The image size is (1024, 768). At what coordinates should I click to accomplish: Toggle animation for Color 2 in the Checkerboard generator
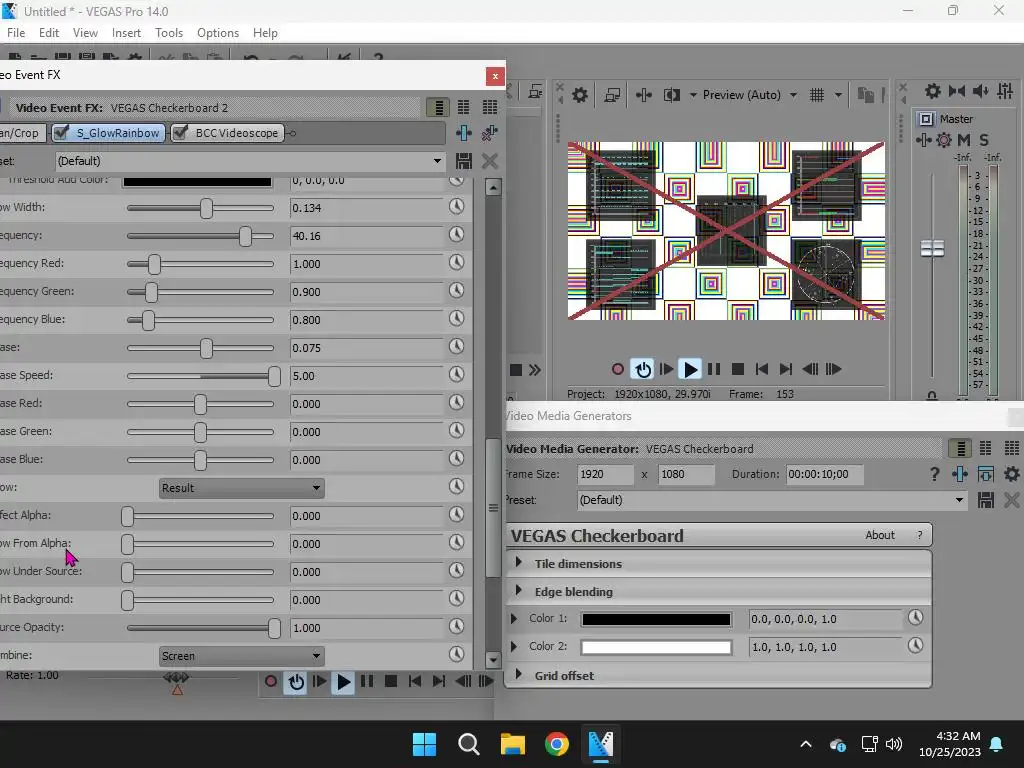[x=916, y=646]
